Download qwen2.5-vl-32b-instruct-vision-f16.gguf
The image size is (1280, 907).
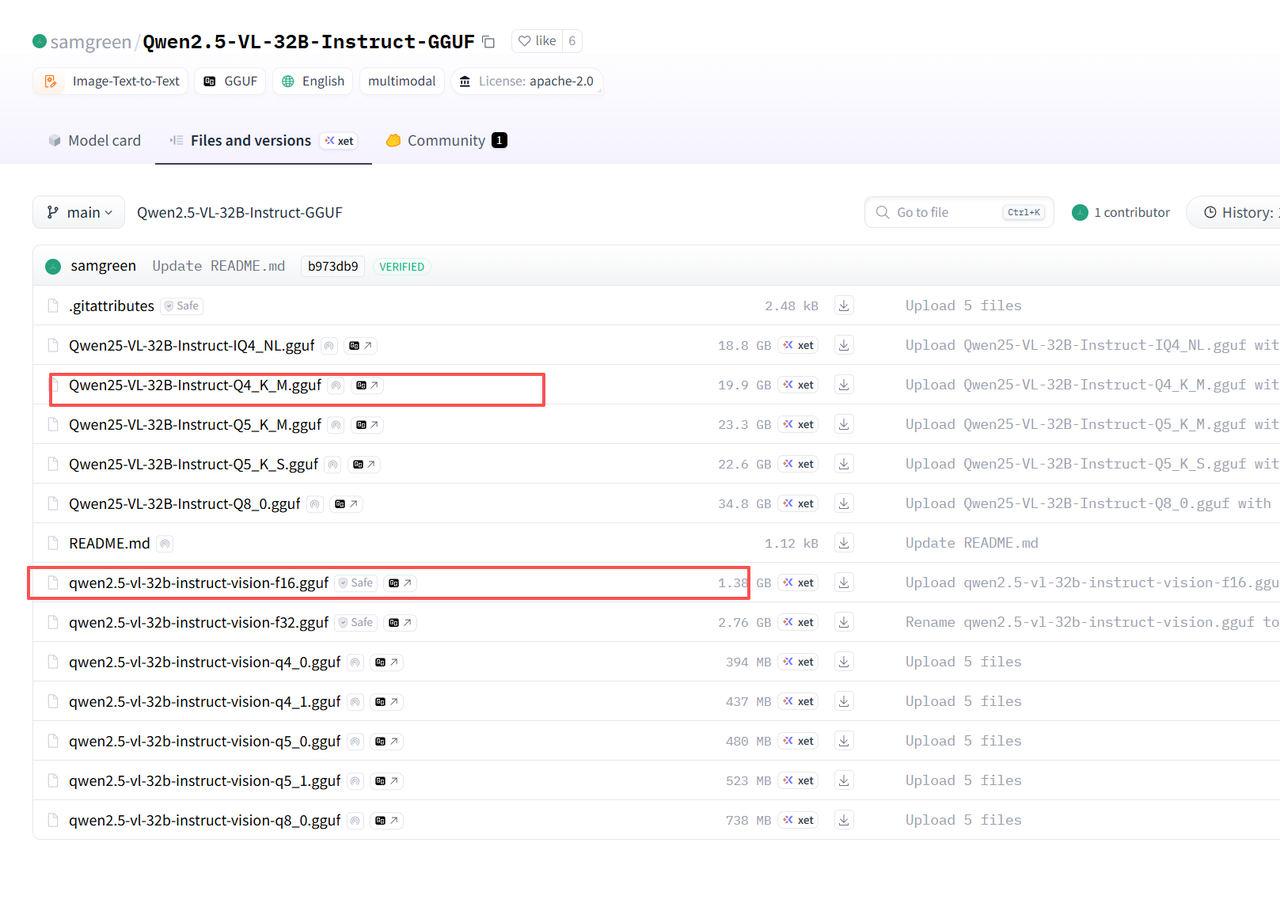(844, 582)
